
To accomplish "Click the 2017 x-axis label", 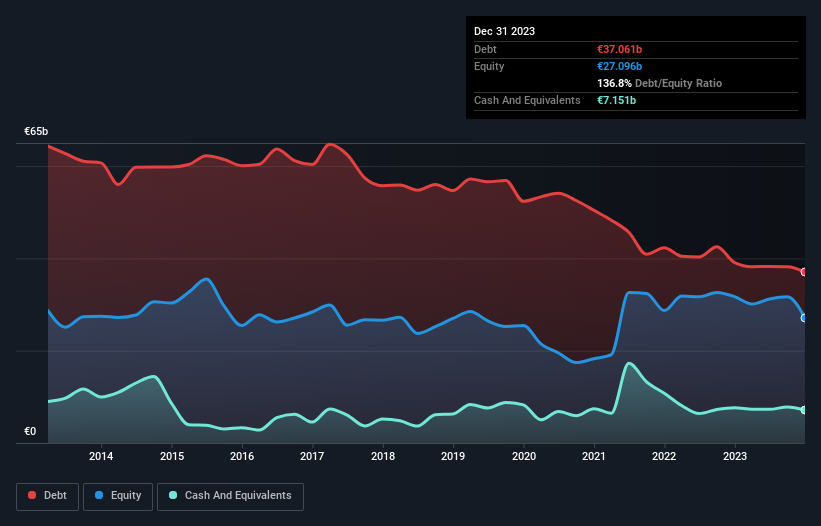I will pos(312,456).
